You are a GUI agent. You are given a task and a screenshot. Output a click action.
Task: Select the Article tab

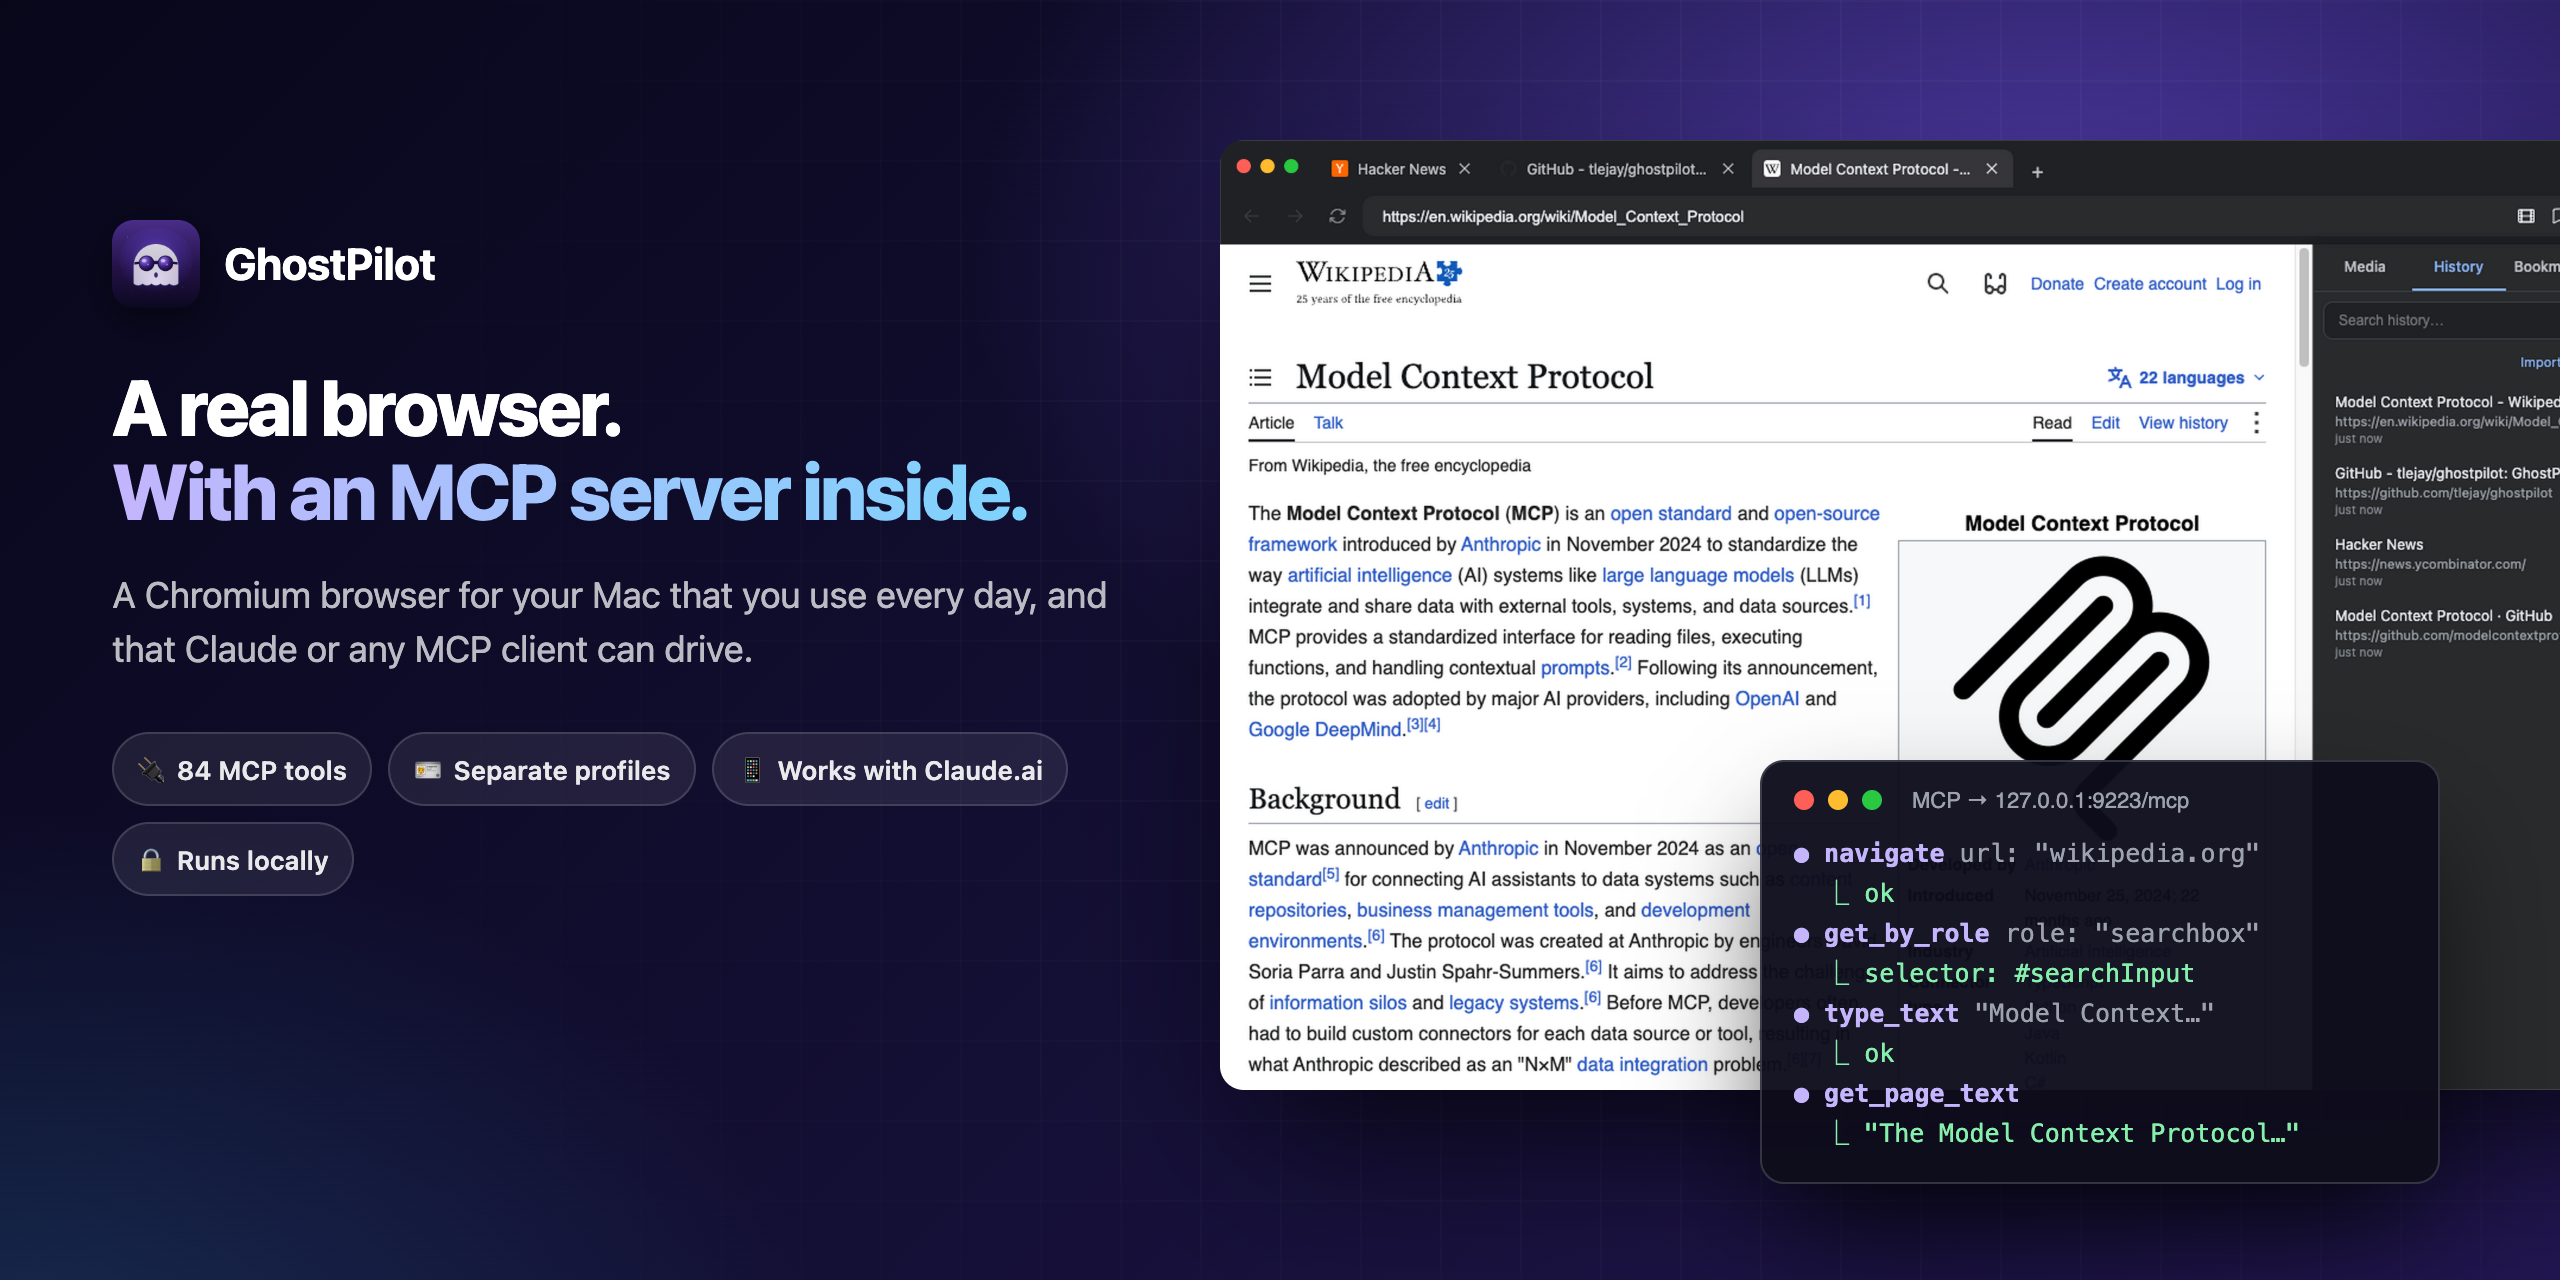[x=1271, y=423]
